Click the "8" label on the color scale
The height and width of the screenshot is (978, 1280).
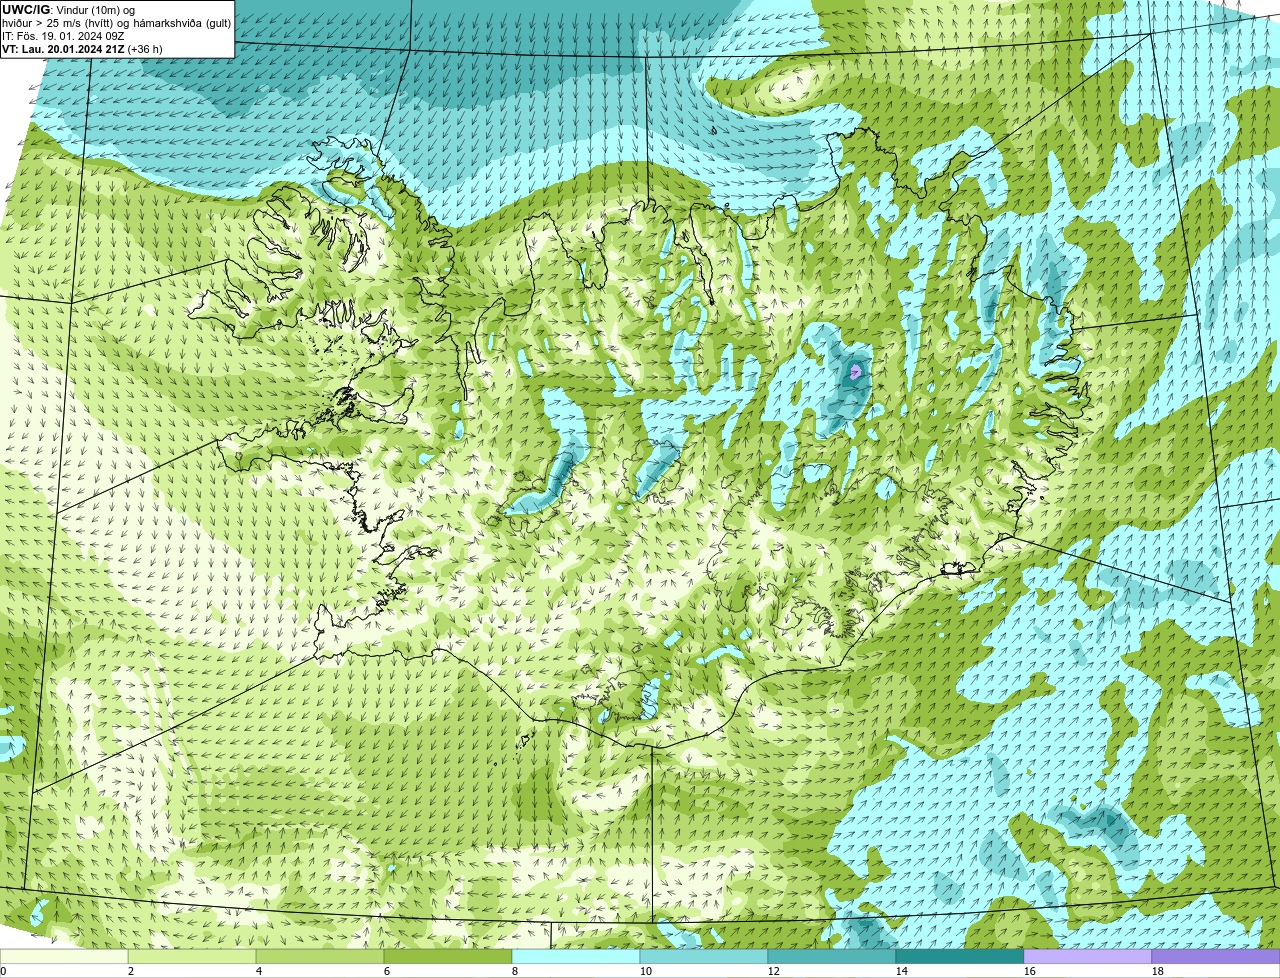point(515,971)
